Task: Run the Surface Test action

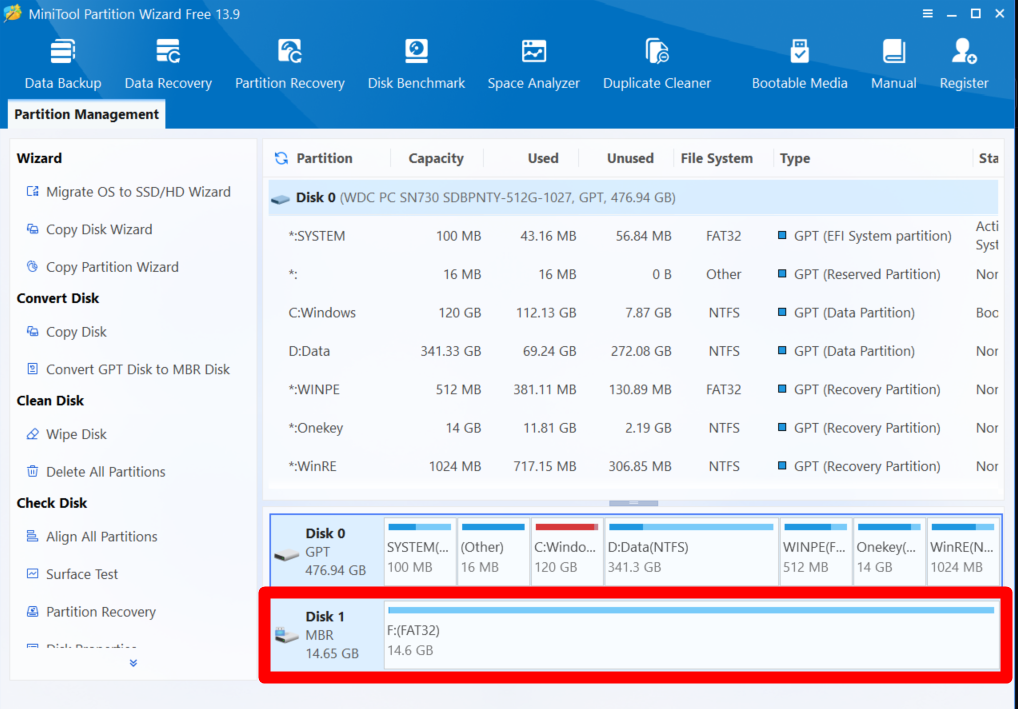Action: 72,575
